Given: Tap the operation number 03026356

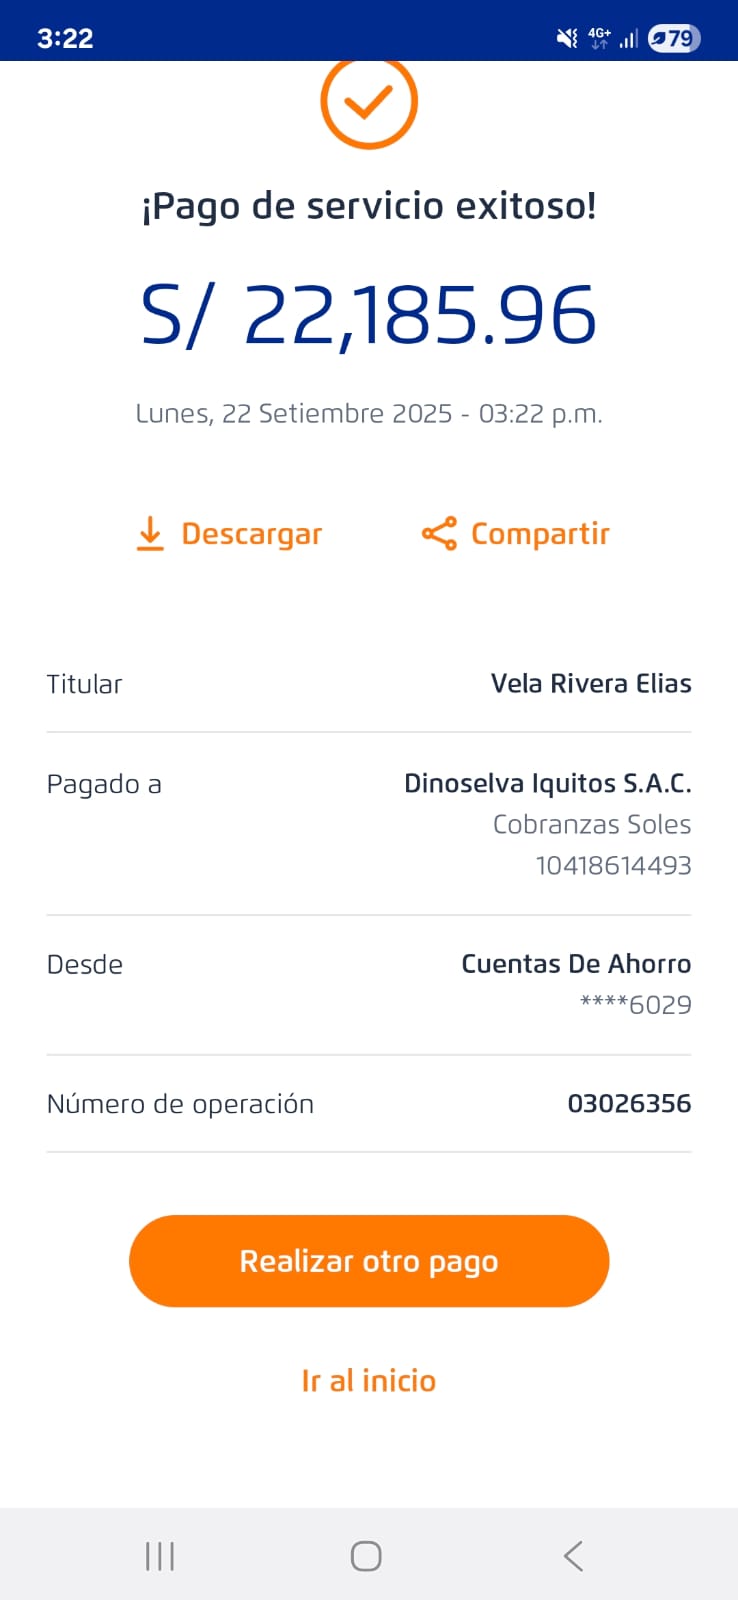Looking at the screenshot, I should pos(629,1104).
